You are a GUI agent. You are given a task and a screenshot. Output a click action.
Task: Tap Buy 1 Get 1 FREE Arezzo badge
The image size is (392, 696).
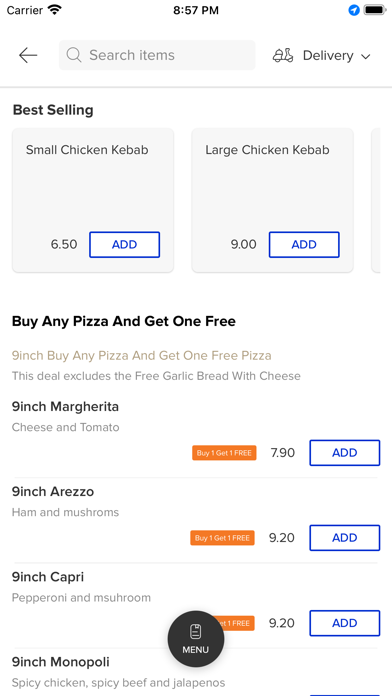[x=222, y=538]
